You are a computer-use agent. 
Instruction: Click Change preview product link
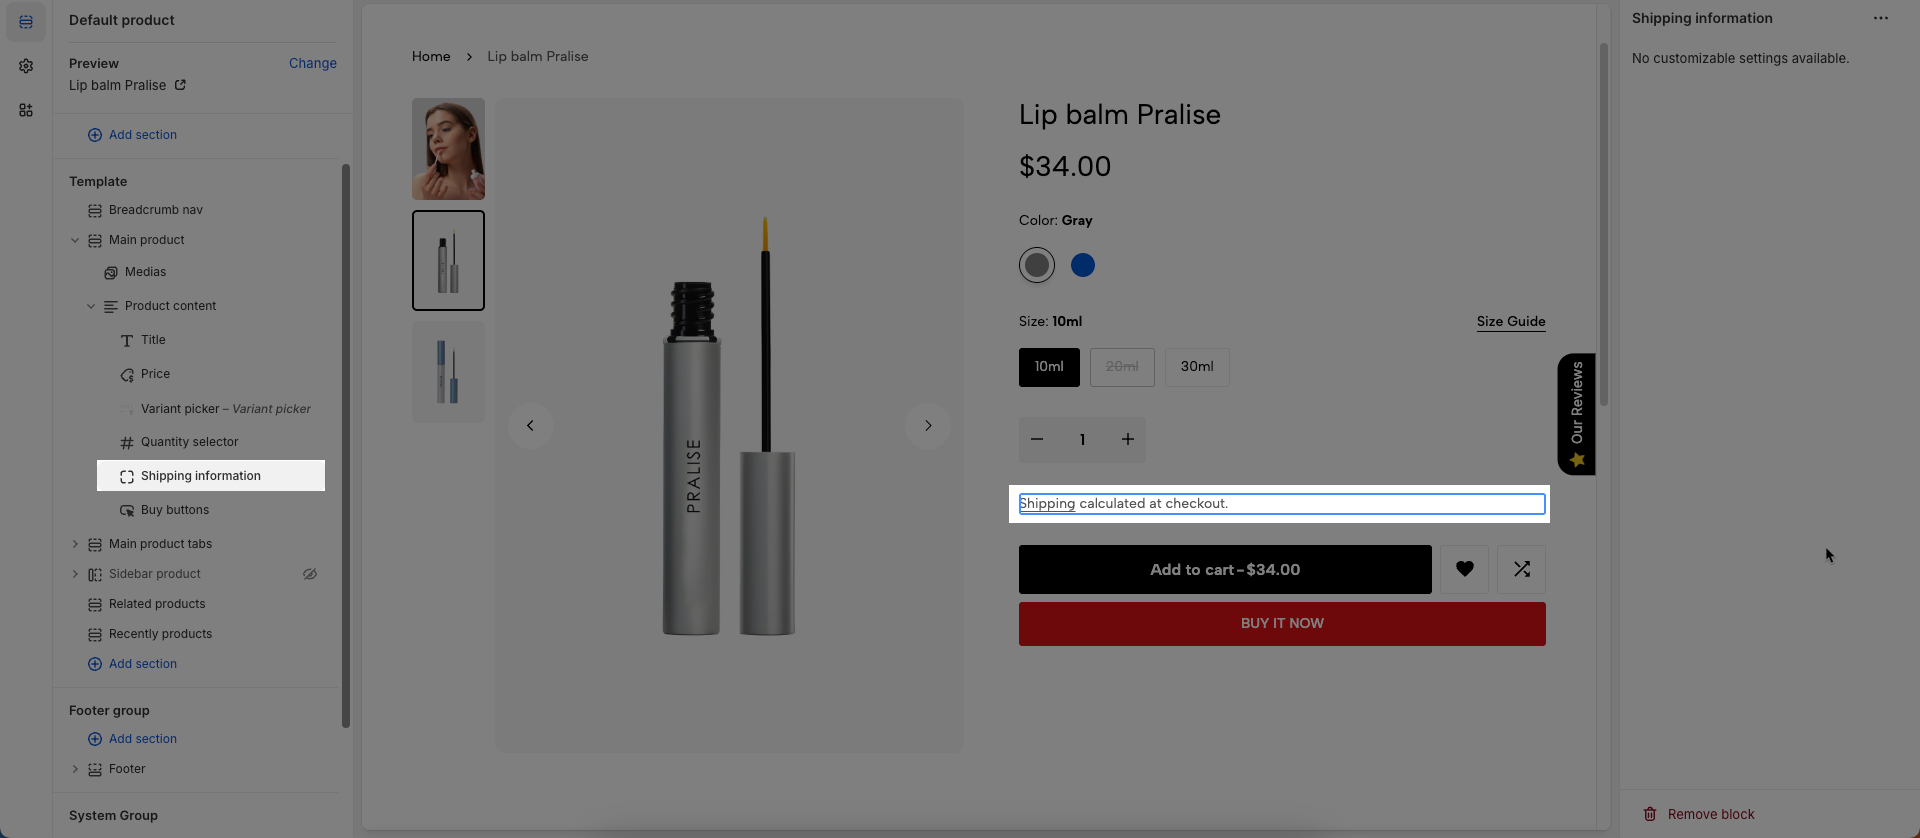point(313,63)
